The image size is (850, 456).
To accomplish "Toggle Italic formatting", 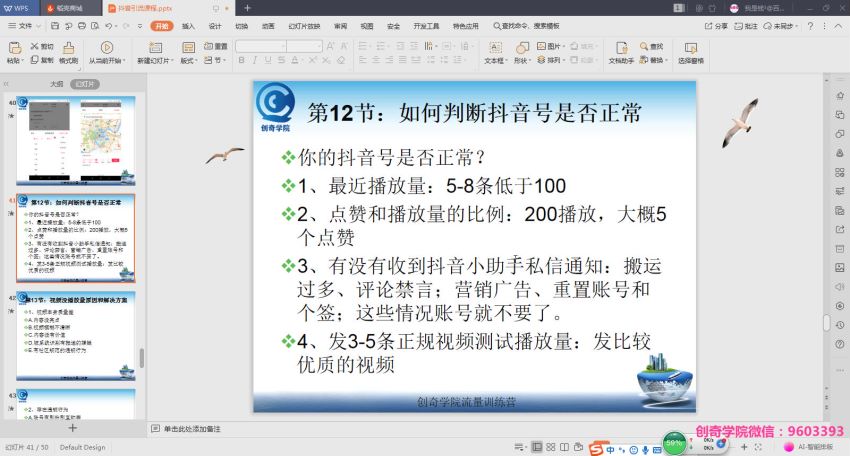I will click(255, 60).
